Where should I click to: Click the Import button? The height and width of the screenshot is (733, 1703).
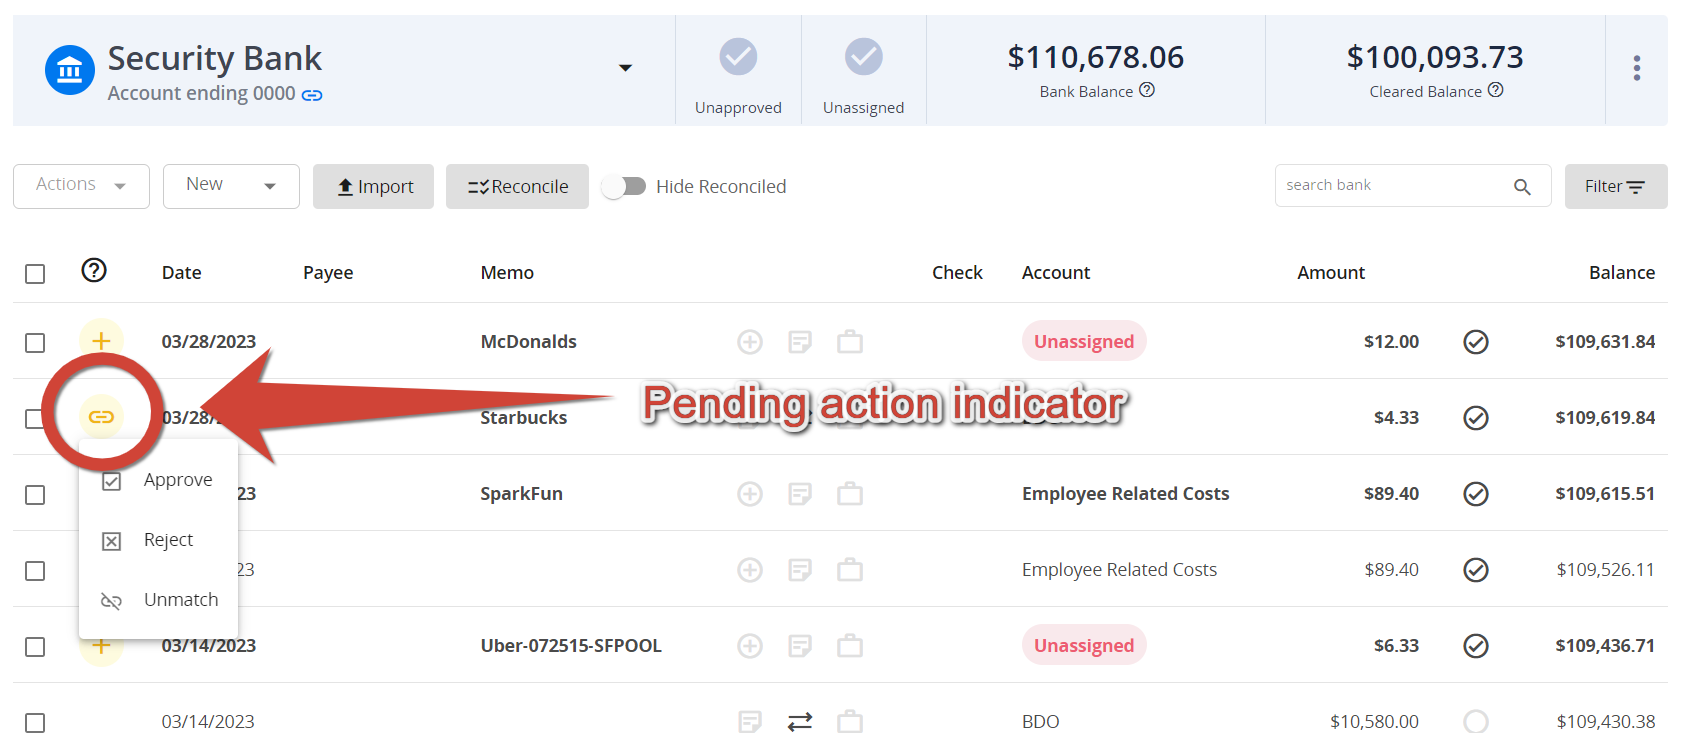[373, 186]
